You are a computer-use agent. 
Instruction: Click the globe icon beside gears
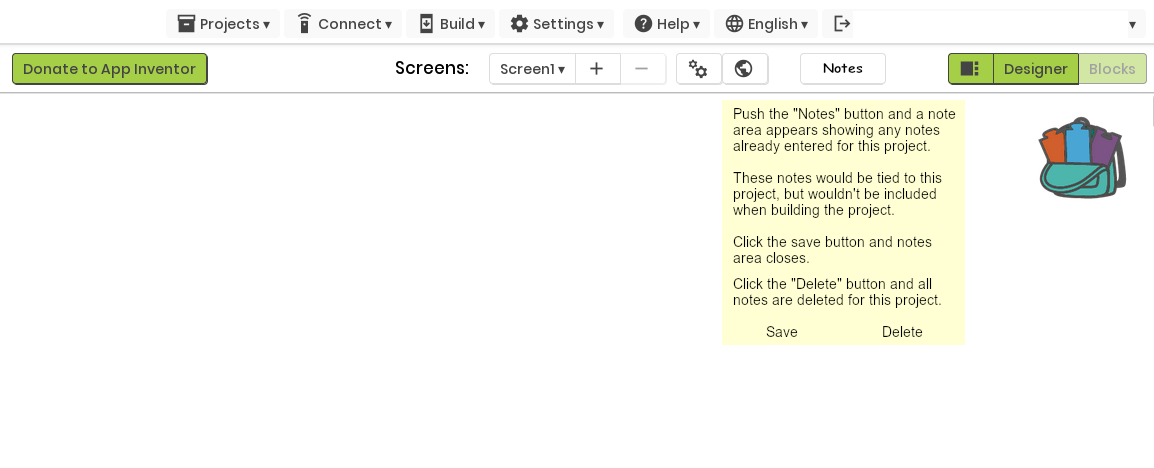coord(744,69)
